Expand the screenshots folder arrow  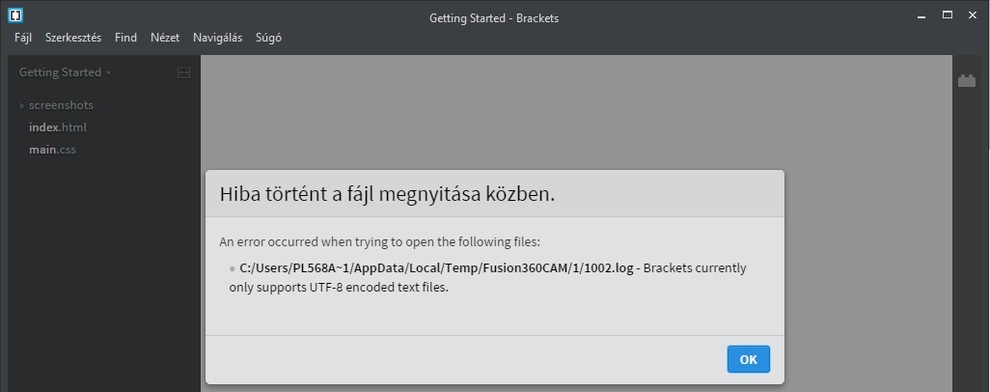click(22, 105)
